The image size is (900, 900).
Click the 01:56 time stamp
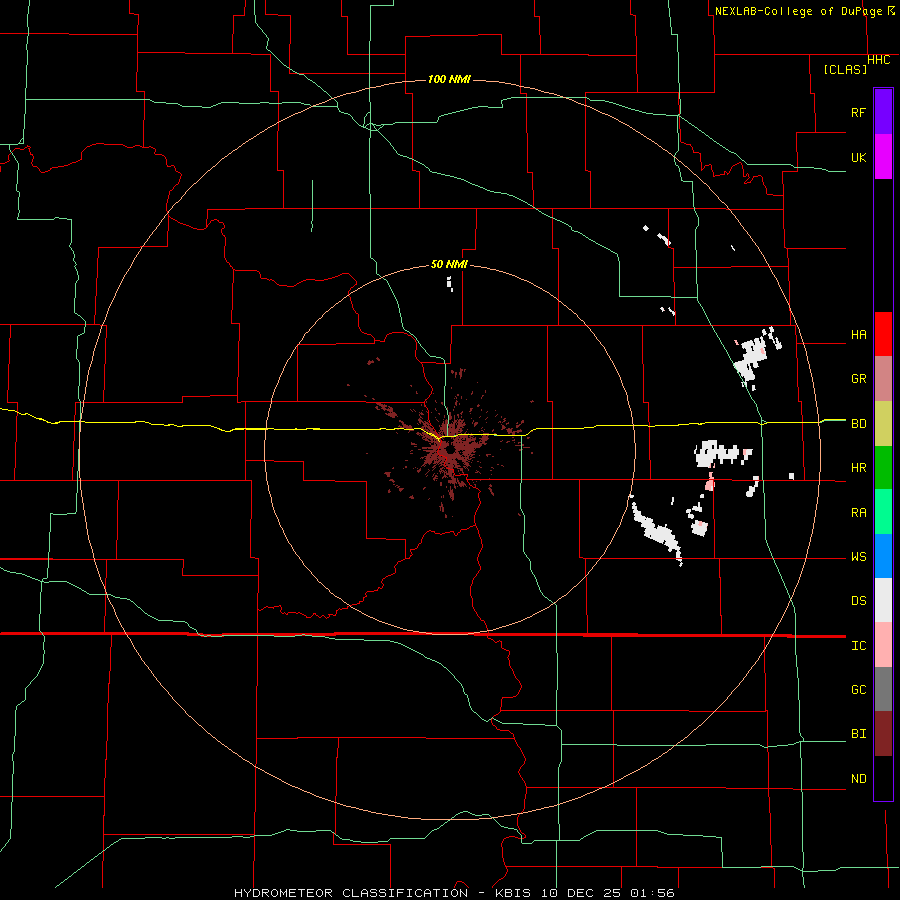pos(652,893)
